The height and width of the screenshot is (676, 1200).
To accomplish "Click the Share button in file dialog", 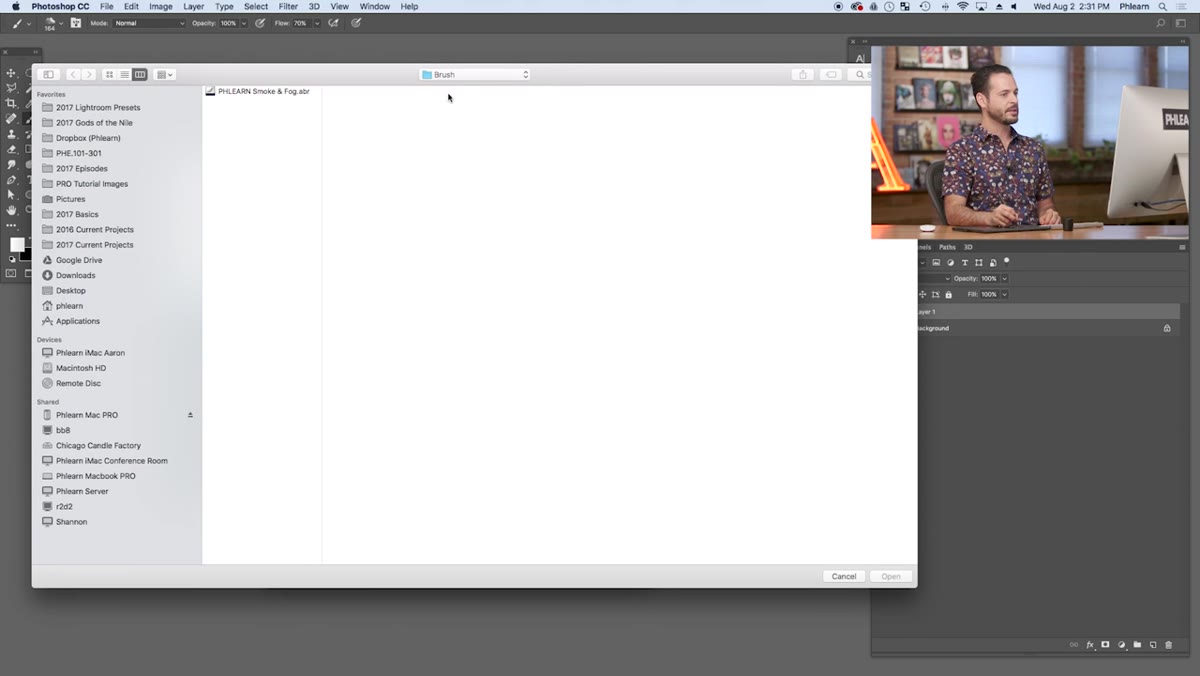I will pos(803,75).
